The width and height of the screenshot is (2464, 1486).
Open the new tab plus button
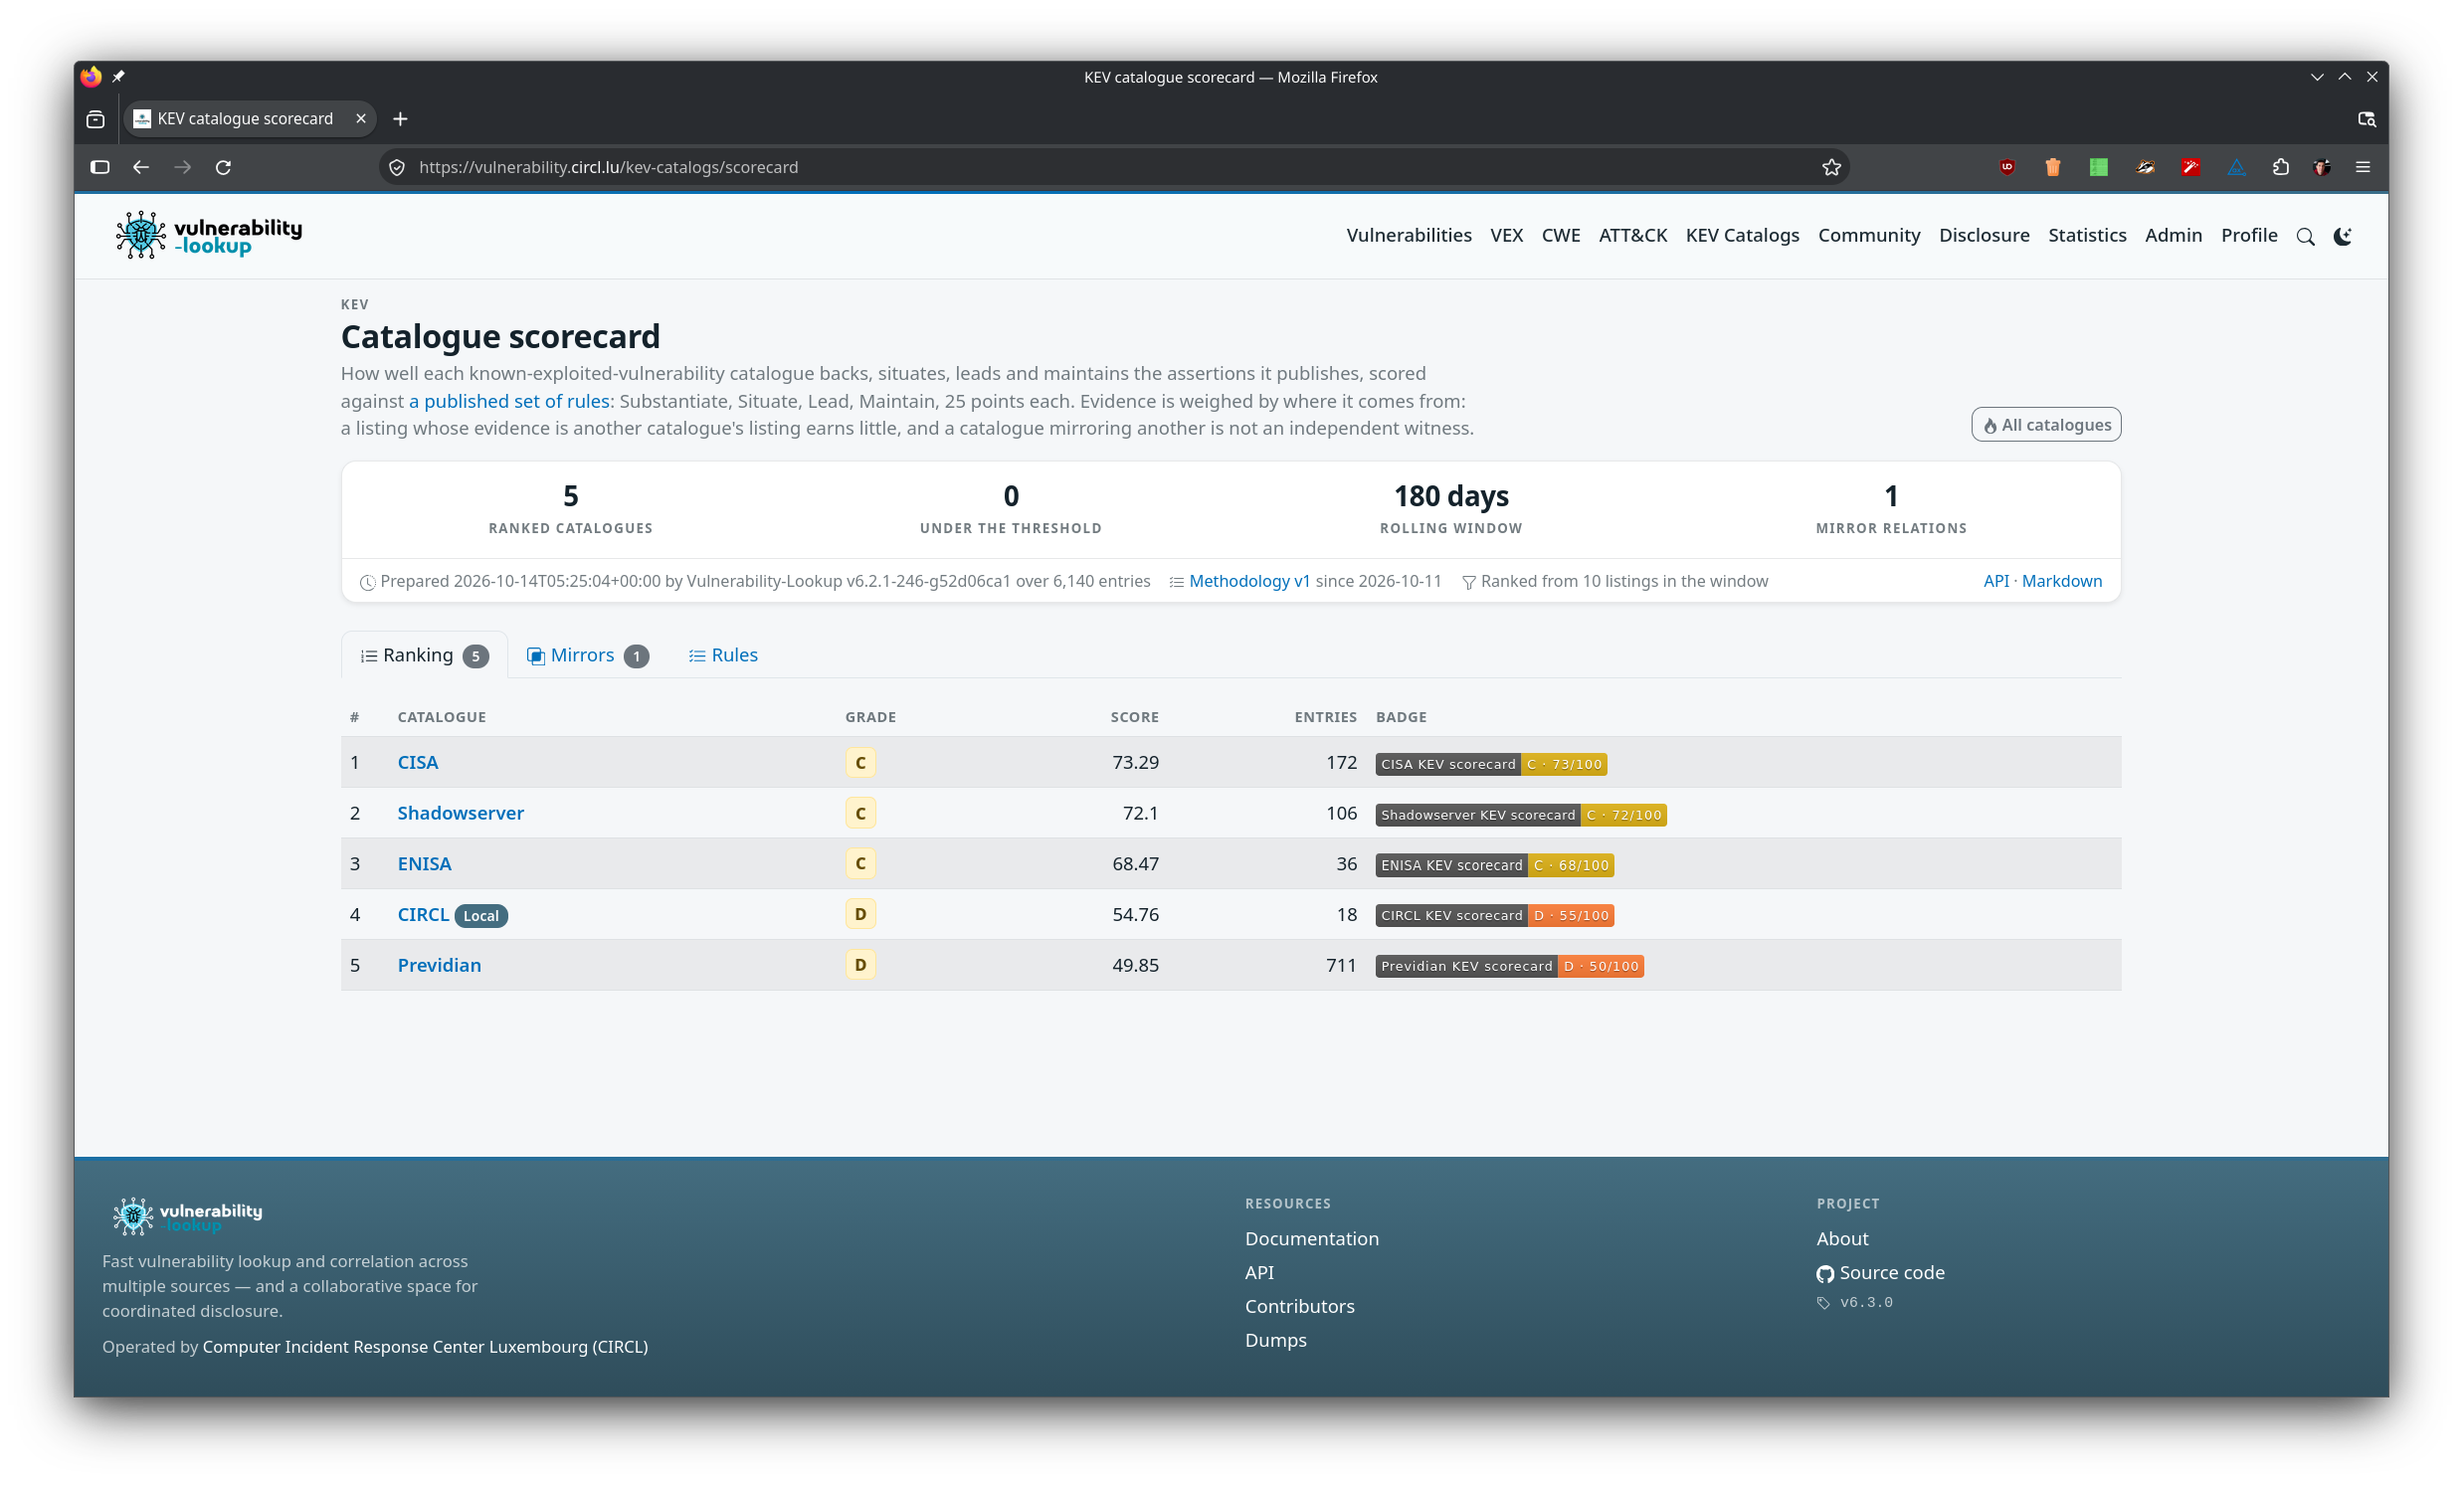tap(400, 119)
